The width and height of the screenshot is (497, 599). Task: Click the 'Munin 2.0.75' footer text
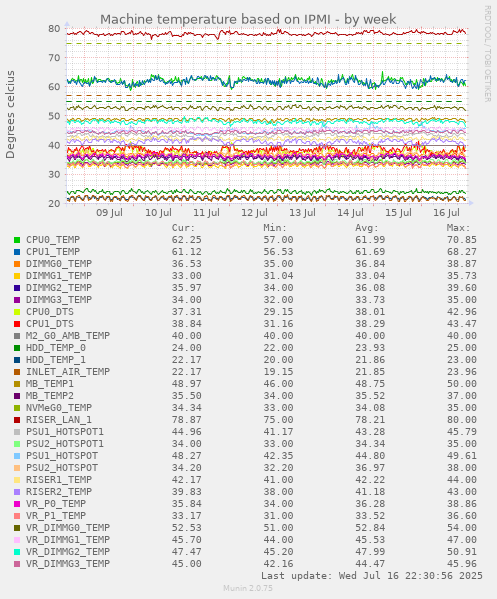248,588
